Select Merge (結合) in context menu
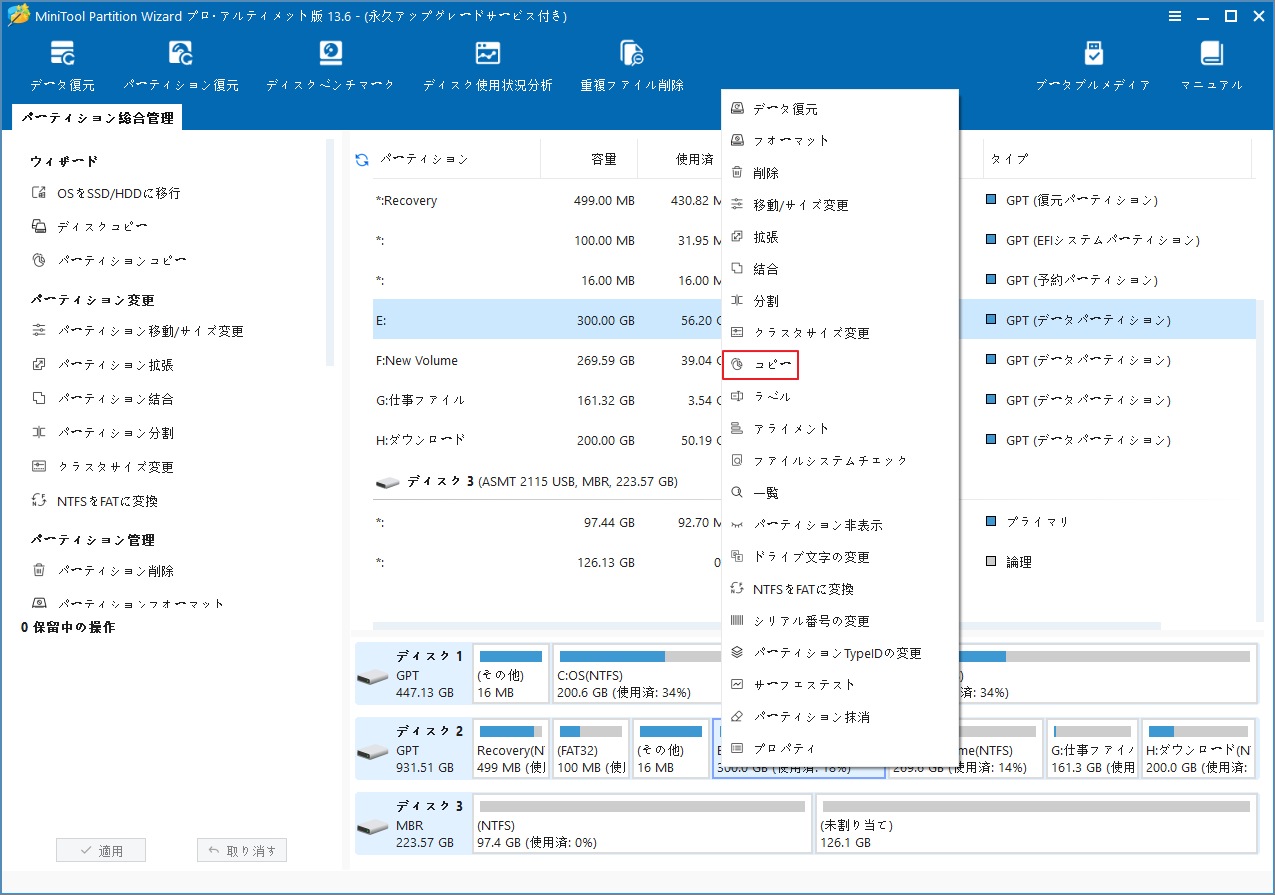This screenshot has height=895, width=1275. pyautogui.click(x=840, y=269)
